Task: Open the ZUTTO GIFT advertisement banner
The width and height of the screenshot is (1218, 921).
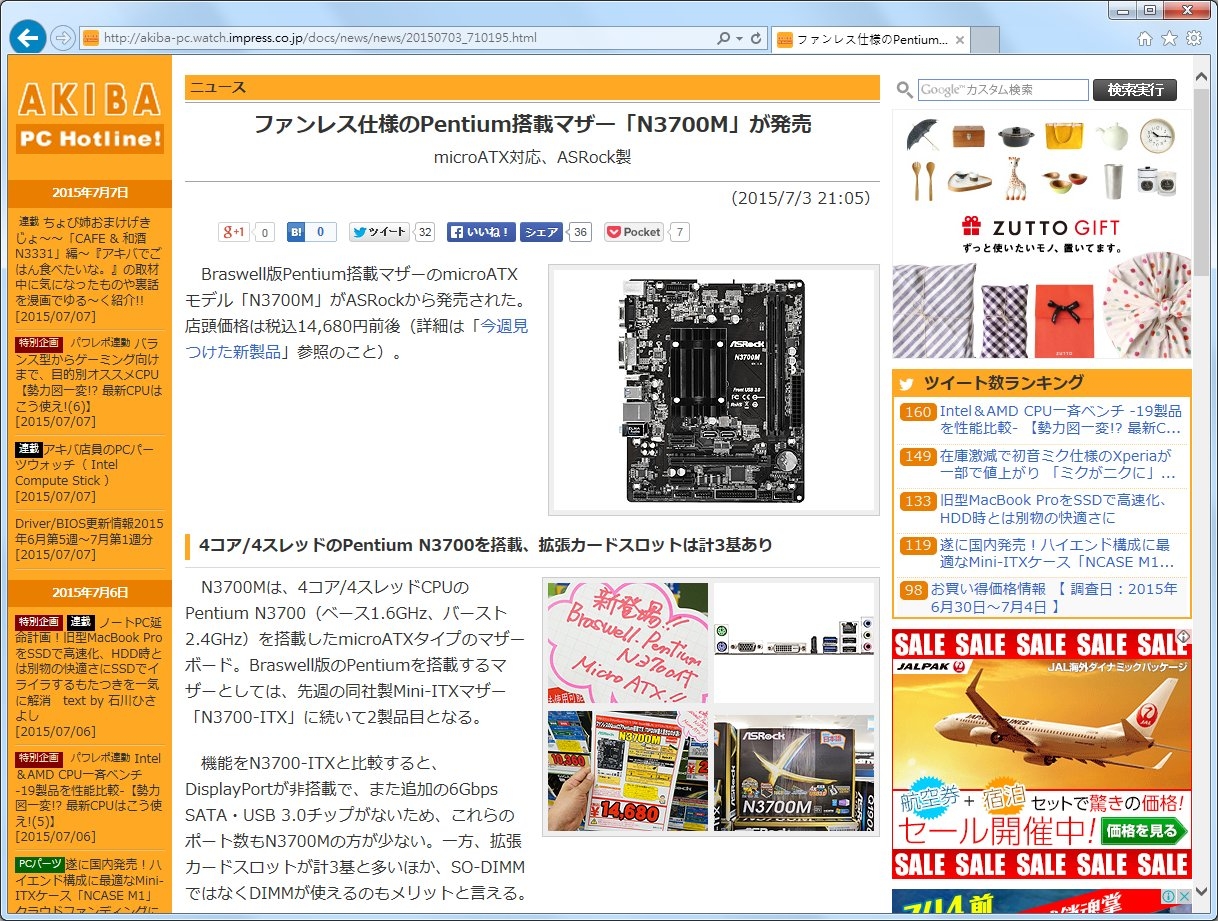Action: point(1042,234)
